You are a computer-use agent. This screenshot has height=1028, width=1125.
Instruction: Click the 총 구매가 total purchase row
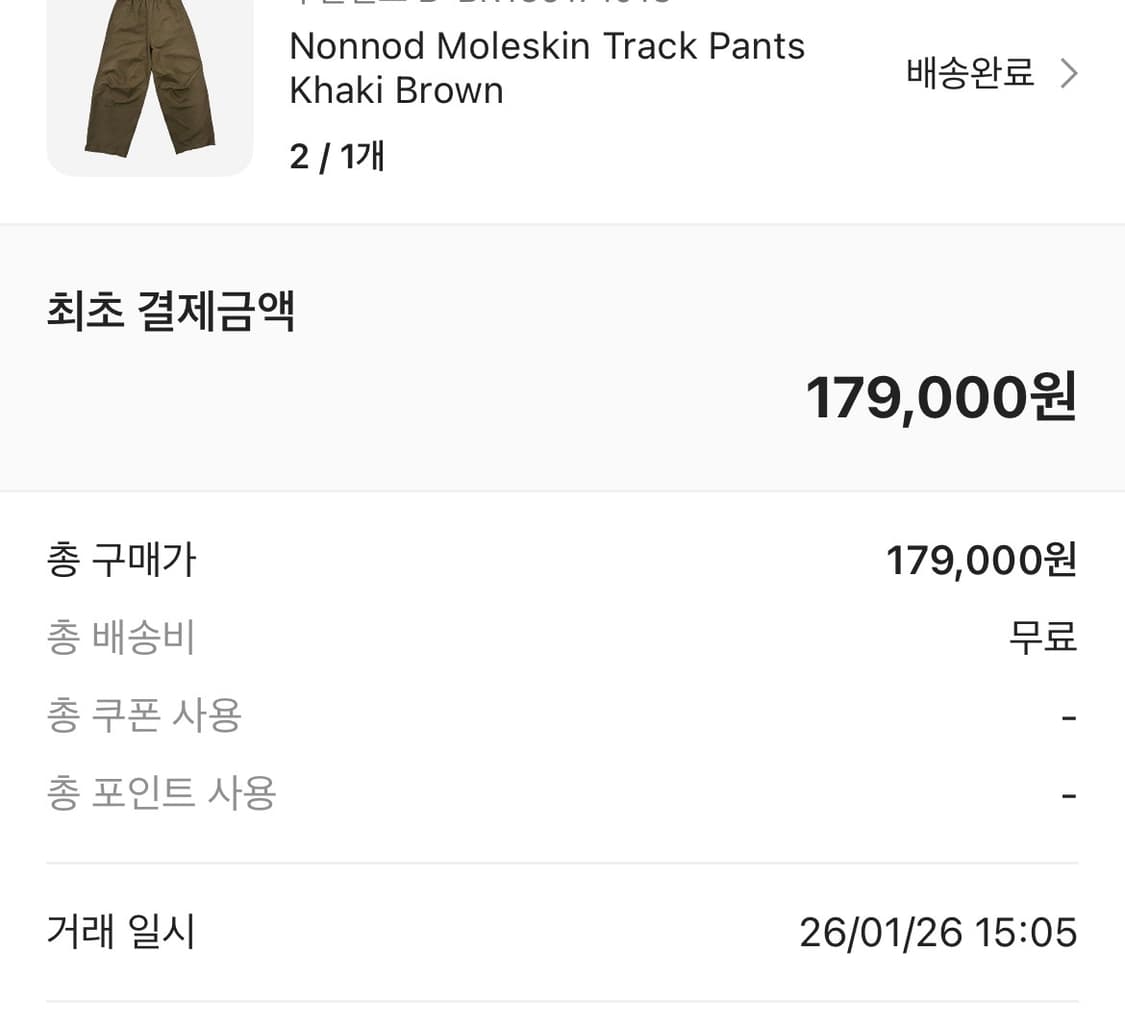[x=121, y=560]
